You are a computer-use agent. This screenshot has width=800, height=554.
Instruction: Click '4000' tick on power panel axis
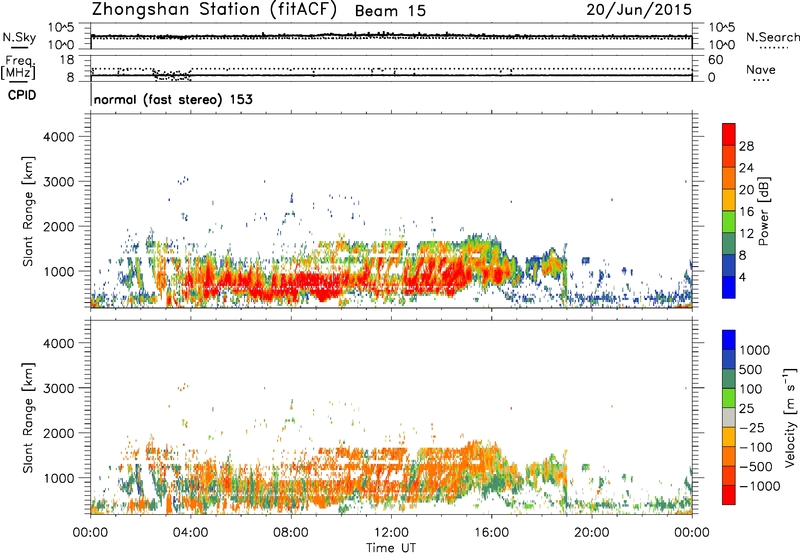[x=59, y=137]
